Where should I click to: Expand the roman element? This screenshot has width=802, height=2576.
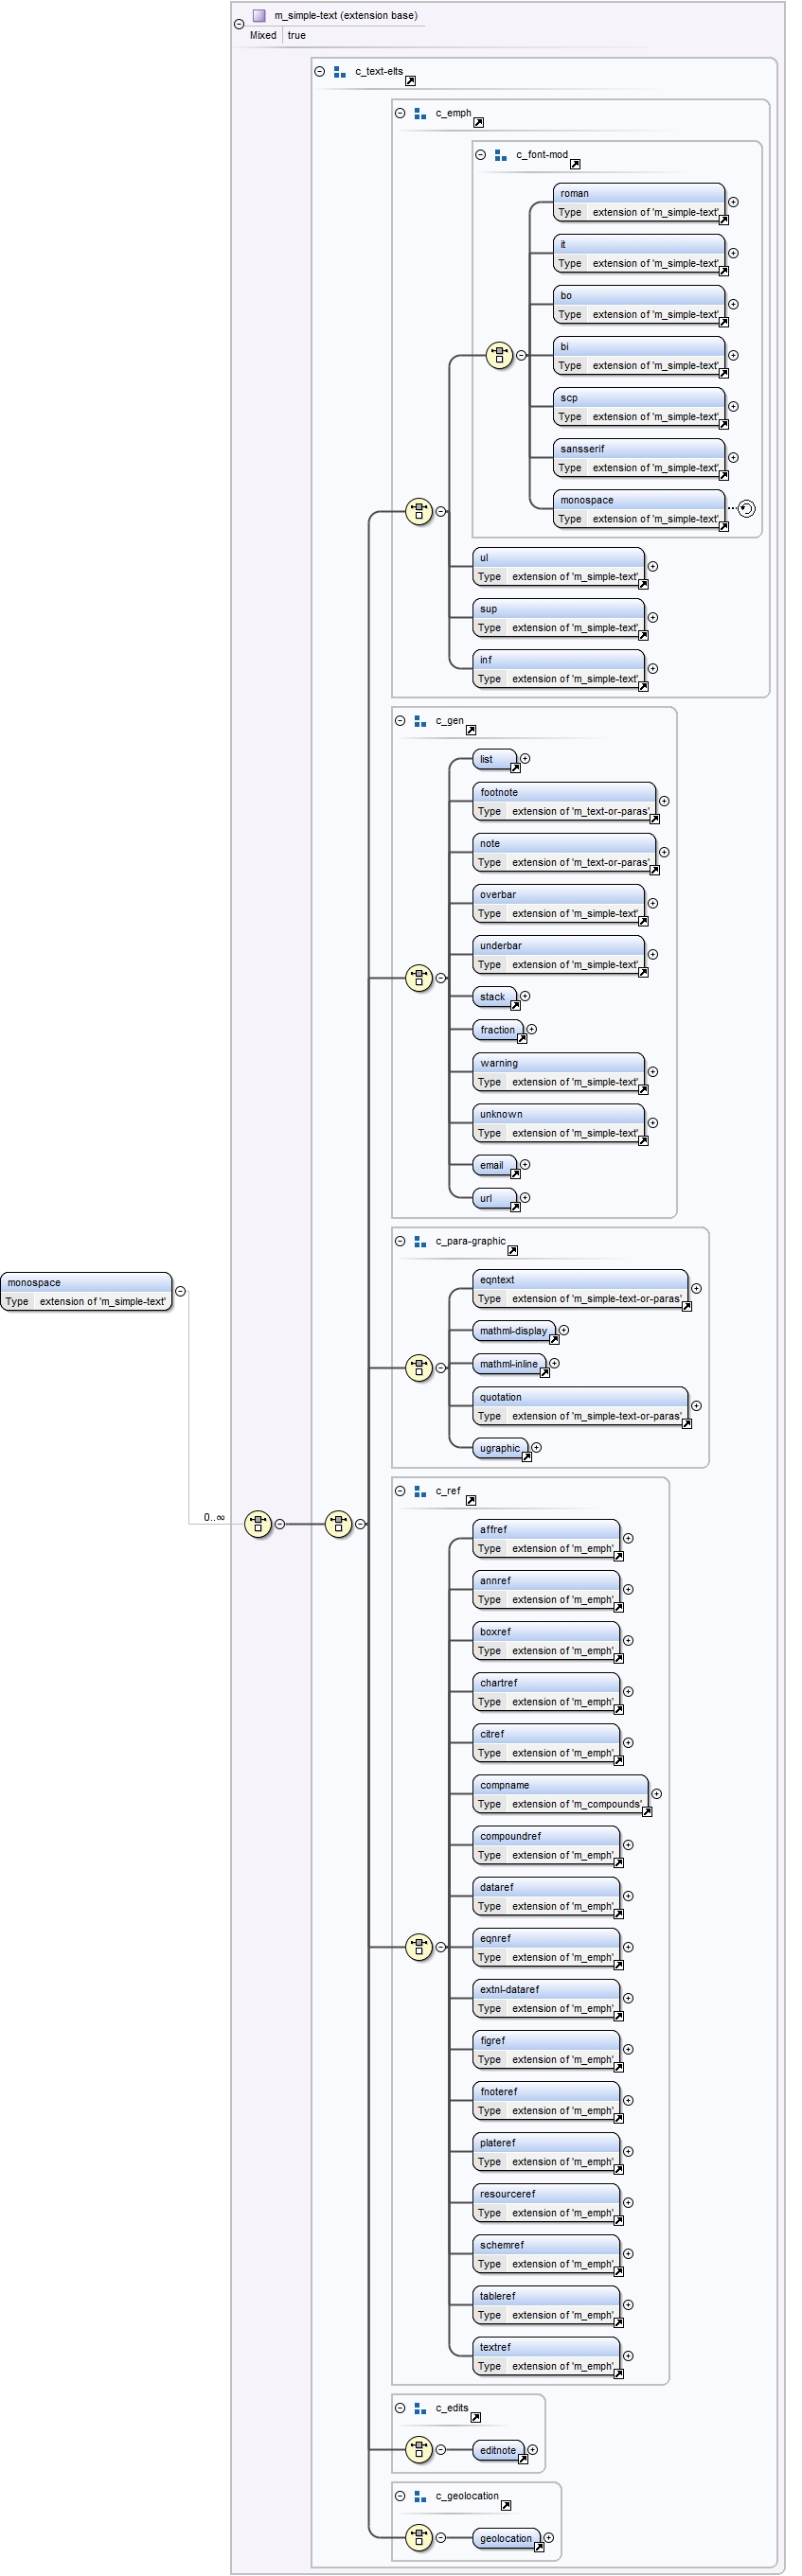coord(733,202)
